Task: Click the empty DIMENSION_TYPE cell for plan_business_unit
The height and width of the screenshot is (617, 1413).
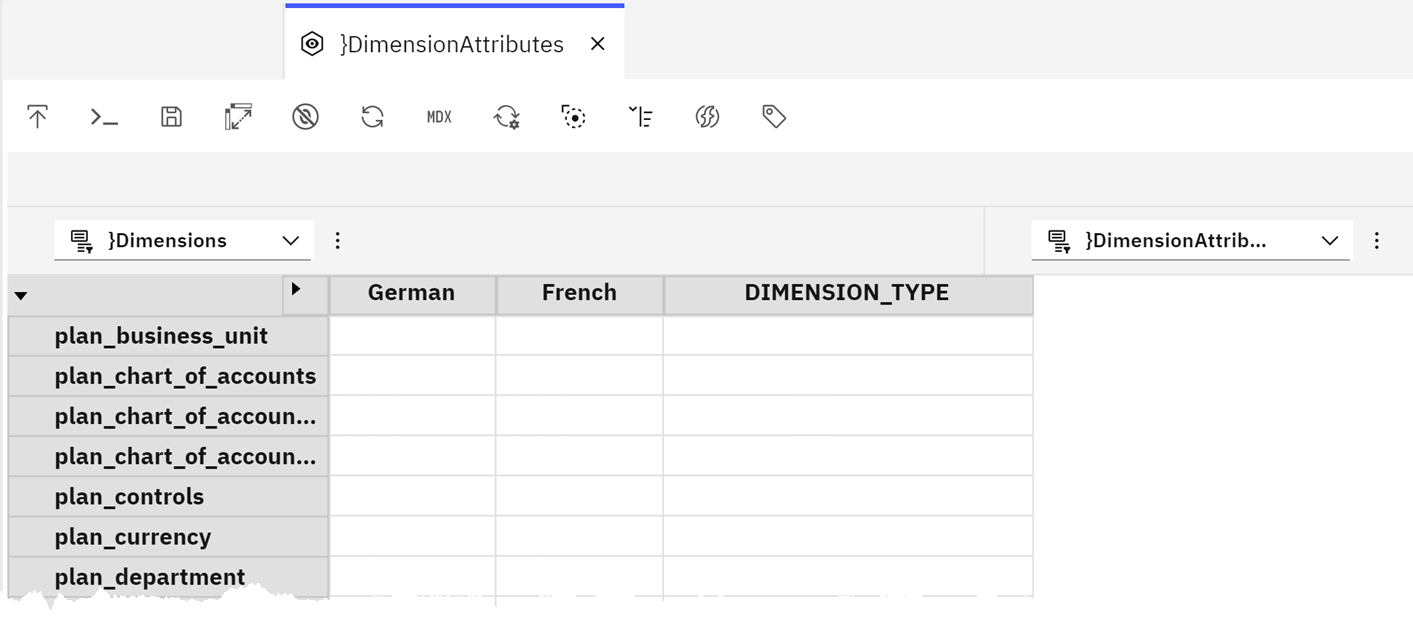Action: click(846, 335)
